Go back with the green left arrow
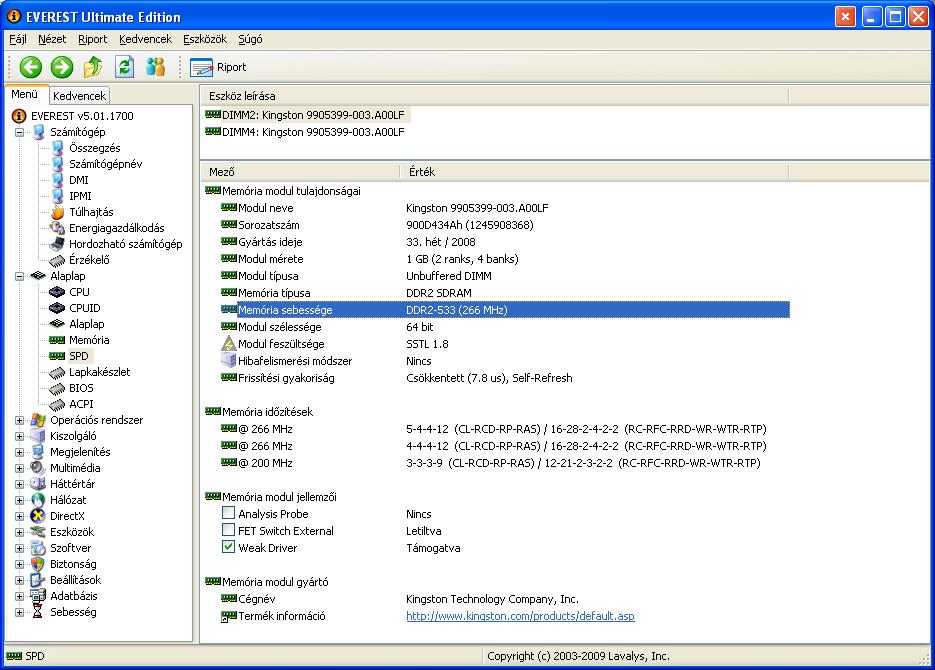The width and height of the screenshot is (935, 670). click(30, 67)
